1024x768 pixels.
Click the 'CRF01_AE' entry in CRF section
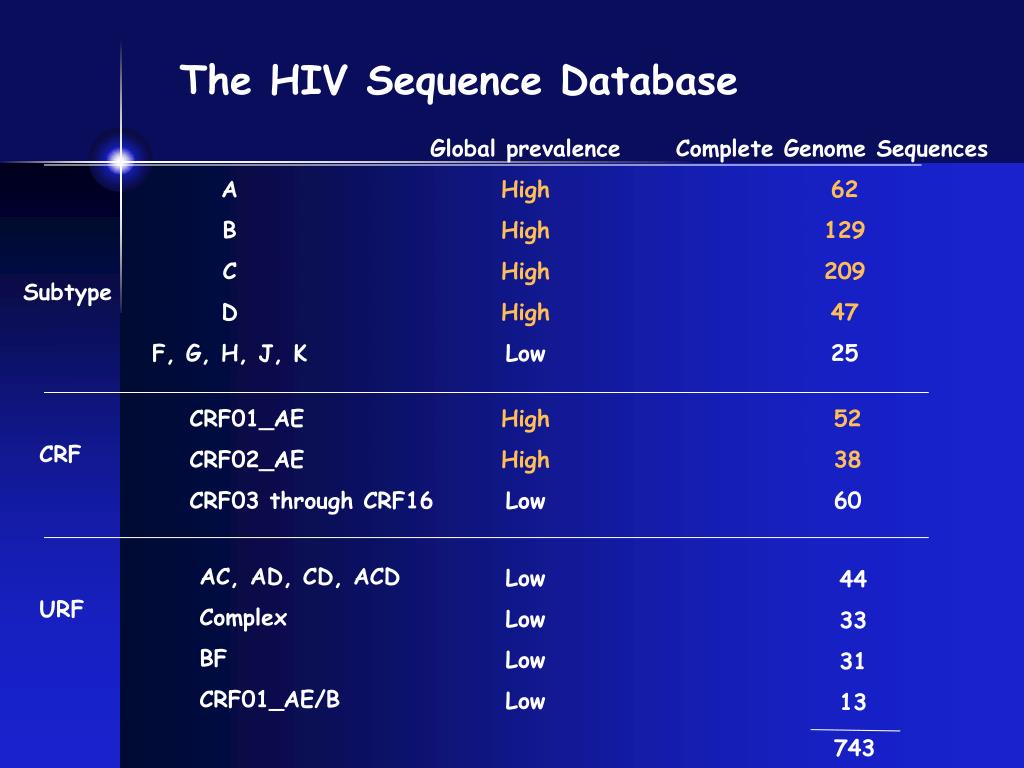click(246, 419)
